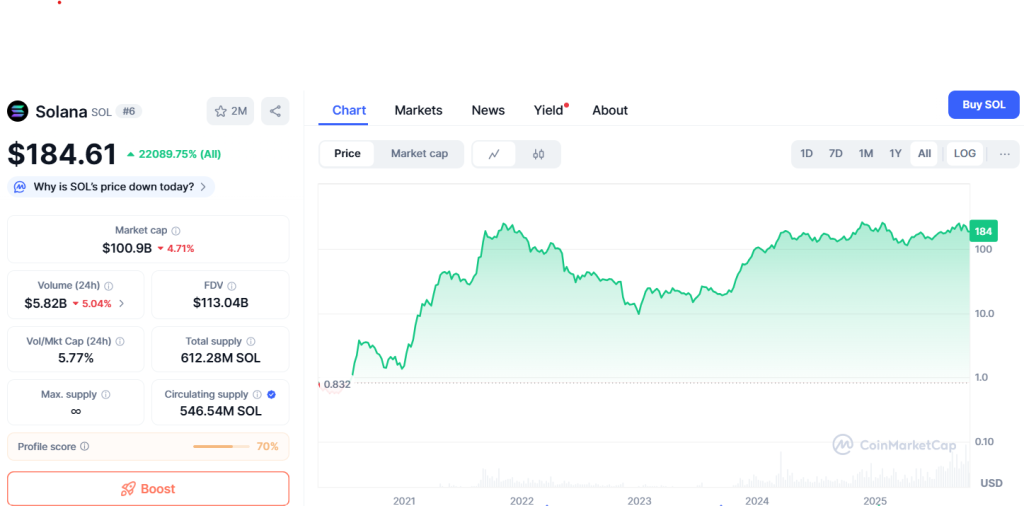1024x506 pixels.
Task: Click the Circulating supply verified badge
Action: pos(272,395)
